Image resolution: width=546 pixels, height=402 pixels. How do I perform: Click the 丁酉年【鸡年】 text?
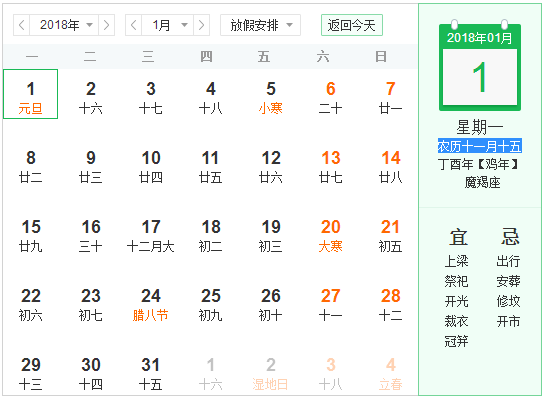click(x=479, y=164)
